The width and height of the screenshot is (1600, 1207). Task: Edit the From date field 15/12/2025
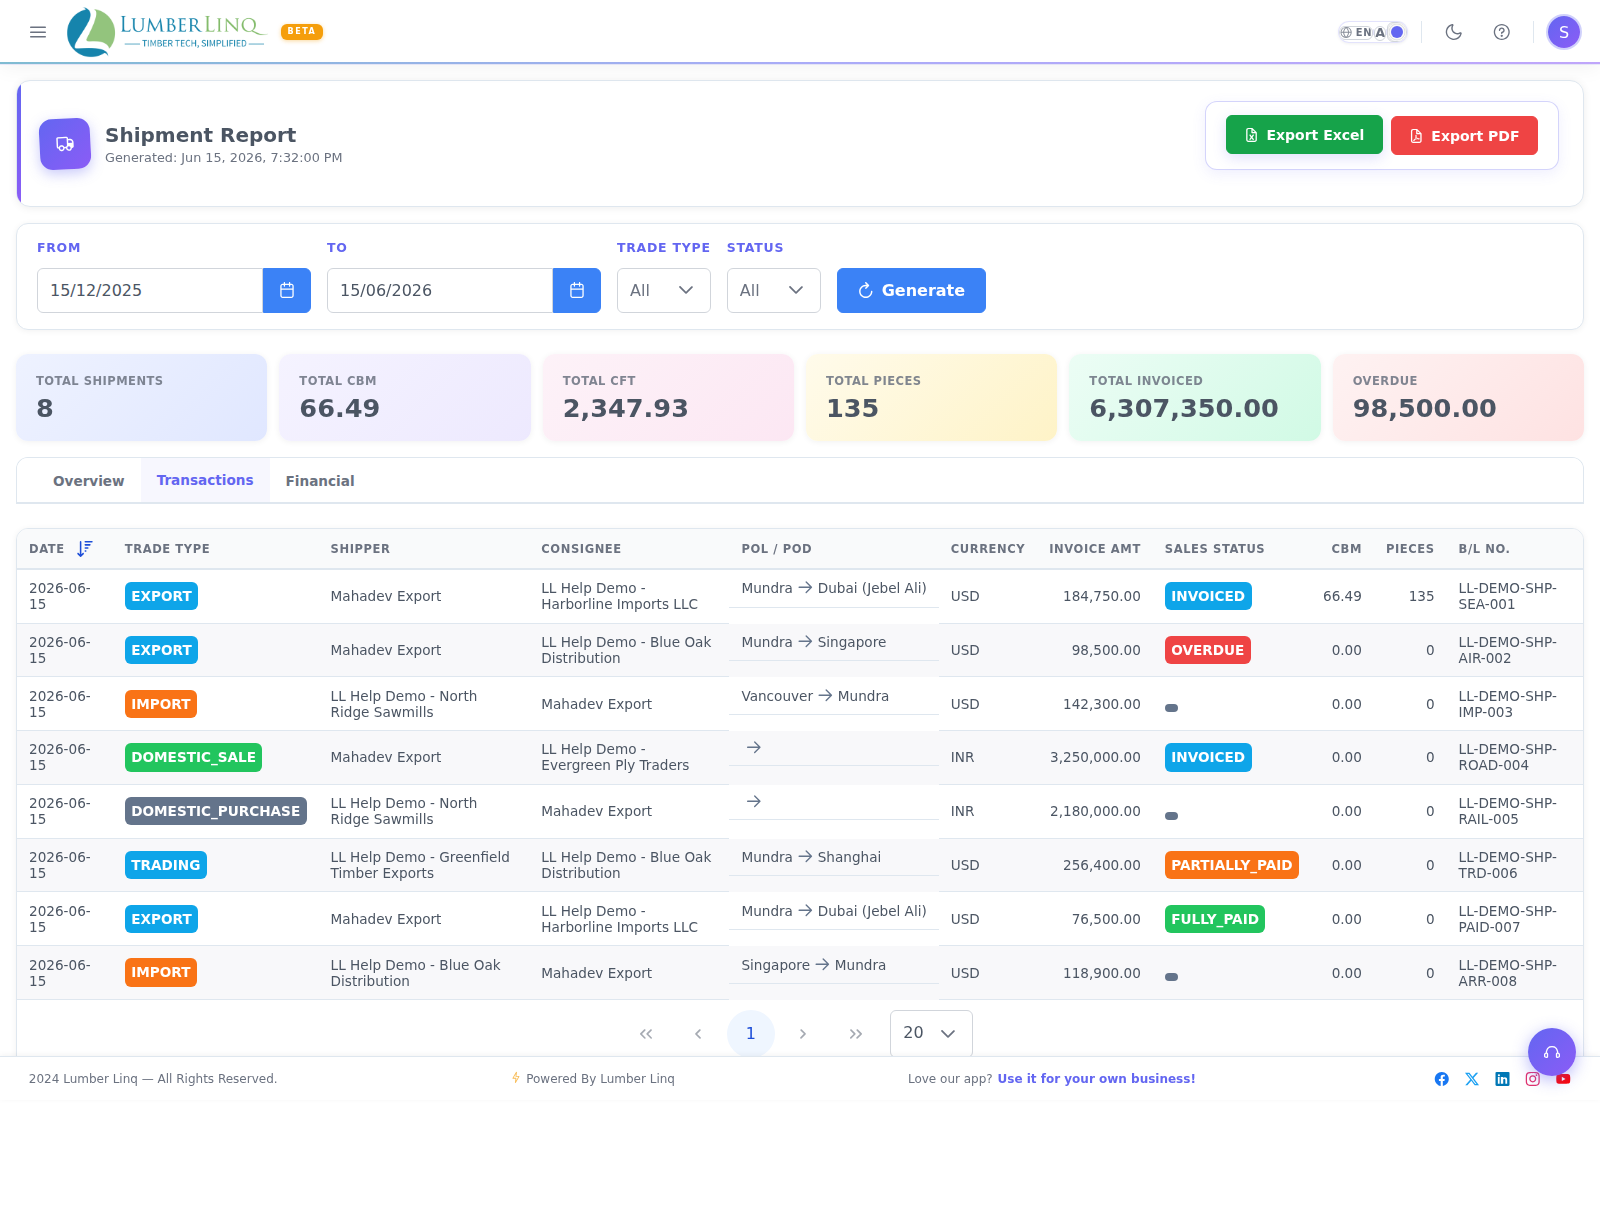[150, 290]
